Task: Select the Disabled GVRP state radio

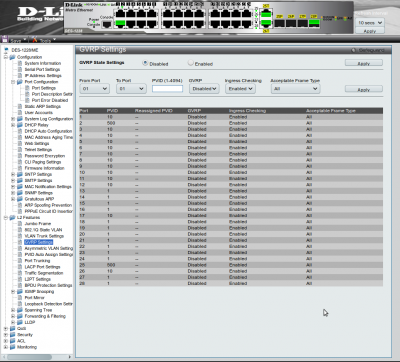Action: tap(145, 63)
